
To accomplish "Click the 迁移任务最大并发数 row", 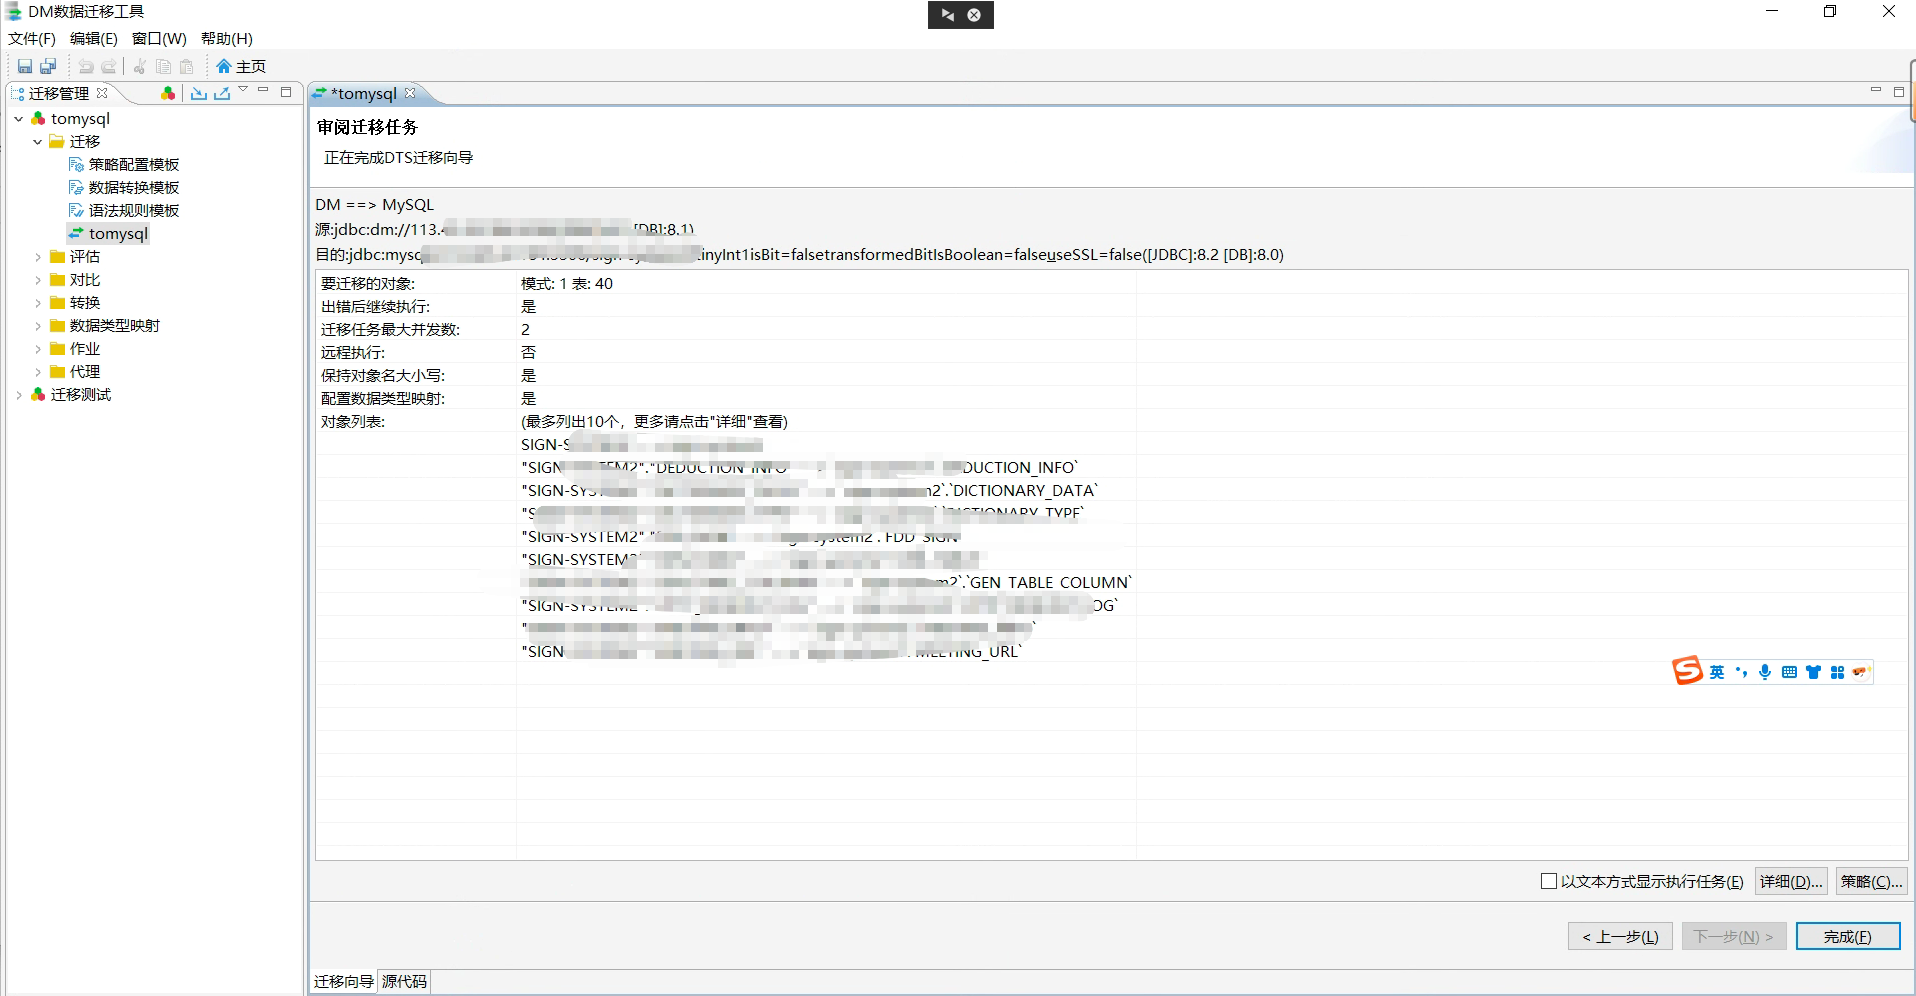I will click(x=1111, y=330).
